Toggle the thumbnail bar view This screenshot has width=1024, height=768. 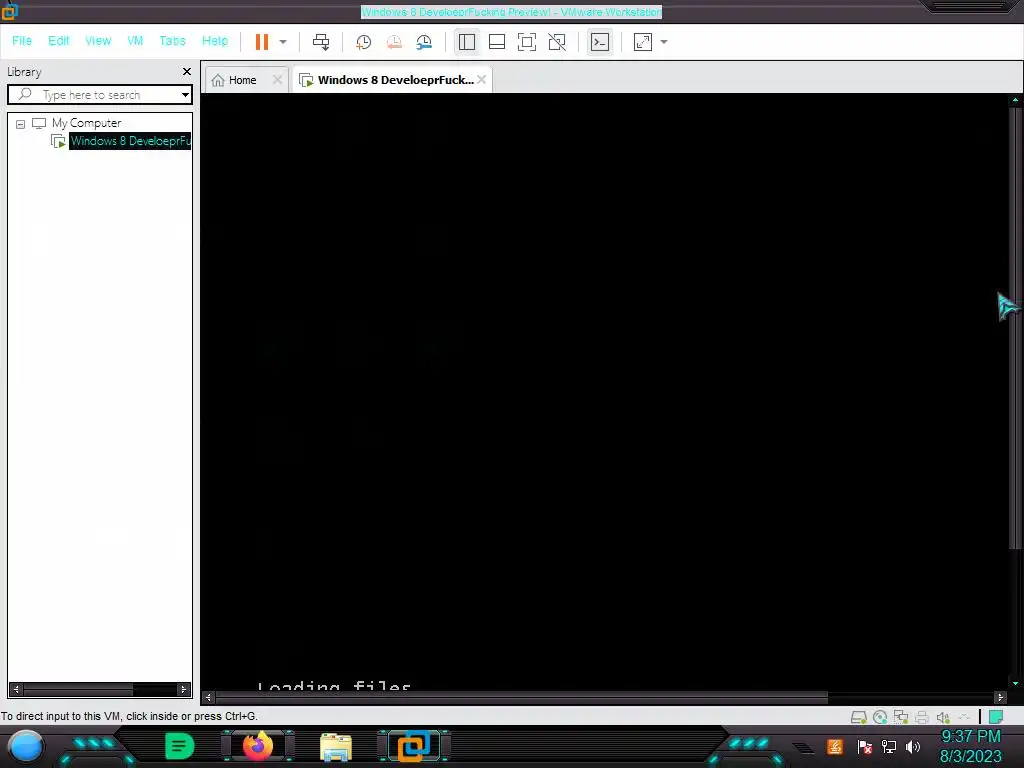497,42
